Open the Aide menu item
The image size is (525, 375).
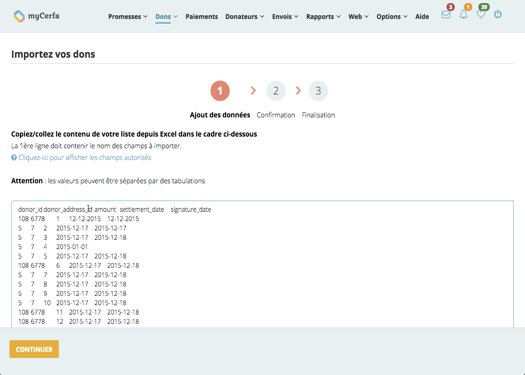point(422,16)
